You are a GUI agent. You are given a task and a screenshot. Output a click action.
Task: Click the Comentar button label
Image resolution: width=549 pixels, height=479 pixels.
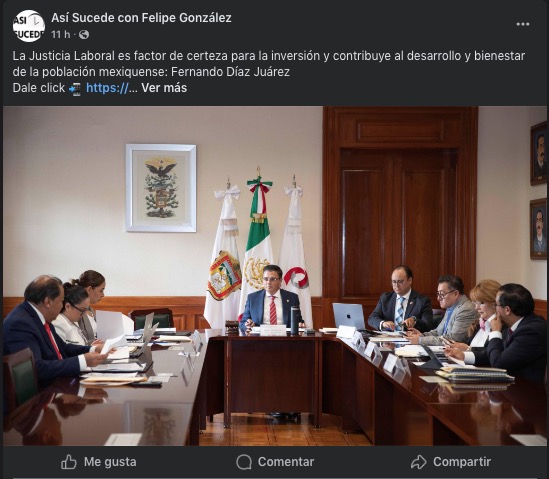pyautogui.click(x=286, y=462)
